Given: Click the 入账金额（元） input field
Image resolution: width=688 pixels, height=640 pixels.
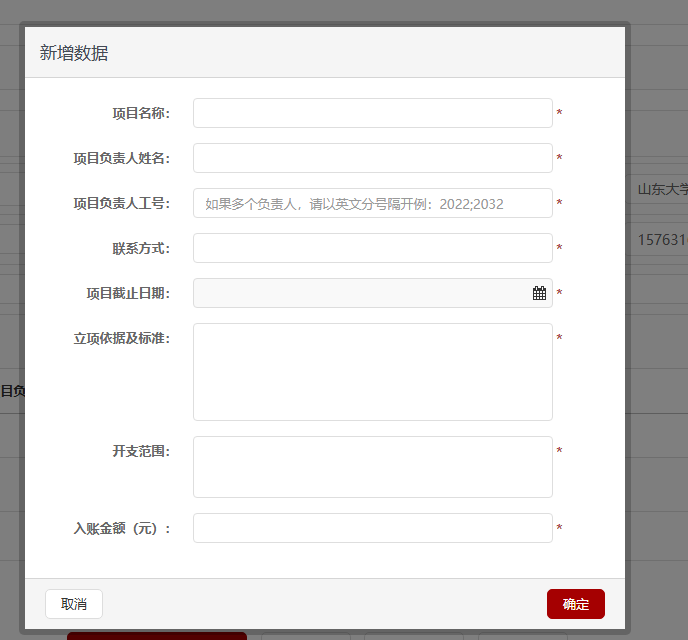Looking at the screenshot, I should [373, 528].
